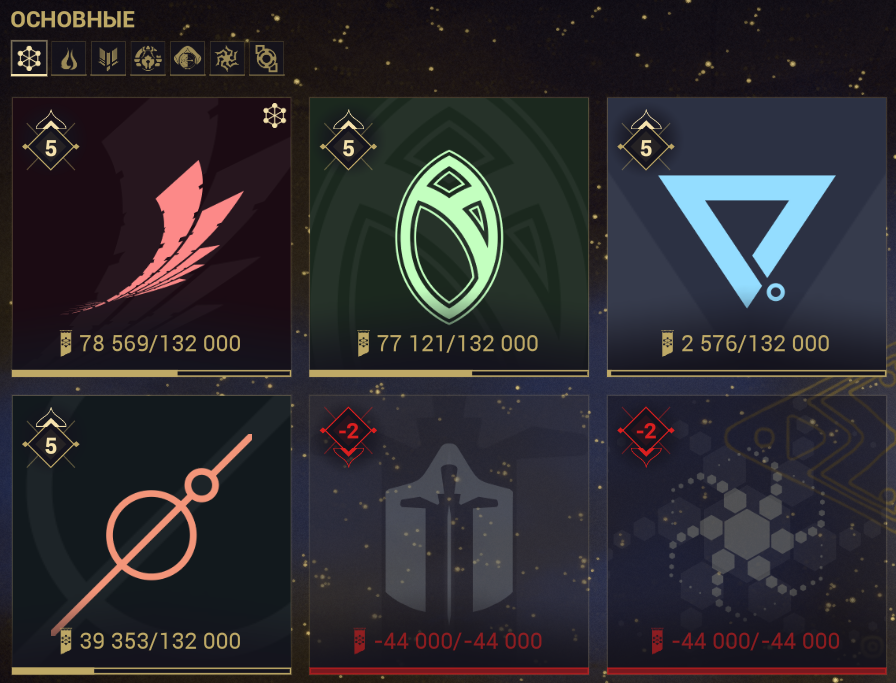This screenshot has width=896, height=683.
Task: Open the interlocking rings emblem tab
Action: (x=266, y=58)
